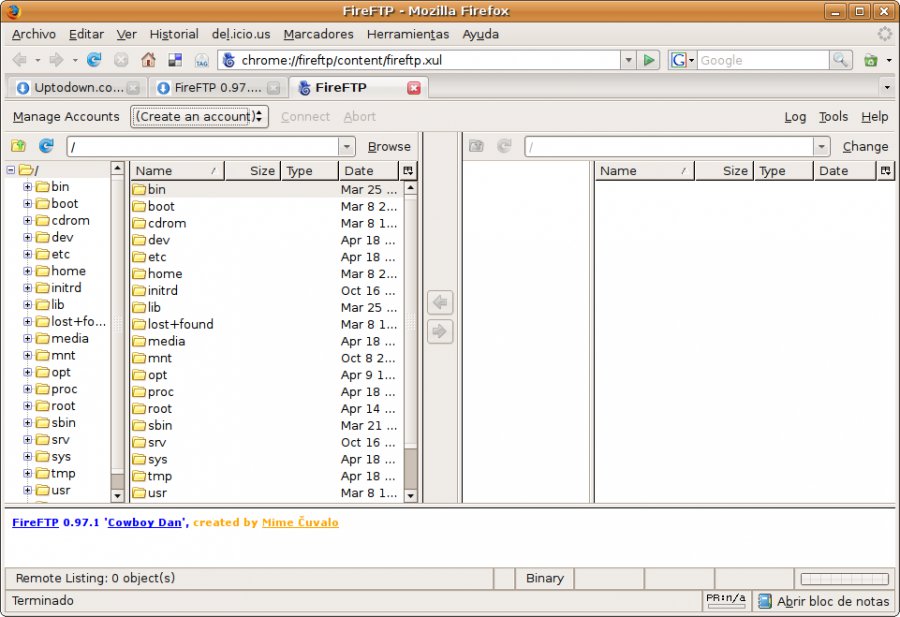Screen dimensions: 900x617
Task: Open the Archivo menu
Action: (x=34, y=34)
